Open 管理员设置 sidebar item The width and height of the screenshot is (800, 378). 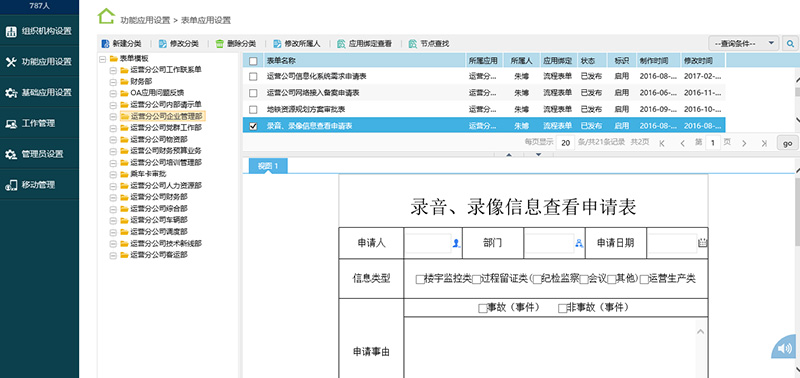(x=39, y=154)
